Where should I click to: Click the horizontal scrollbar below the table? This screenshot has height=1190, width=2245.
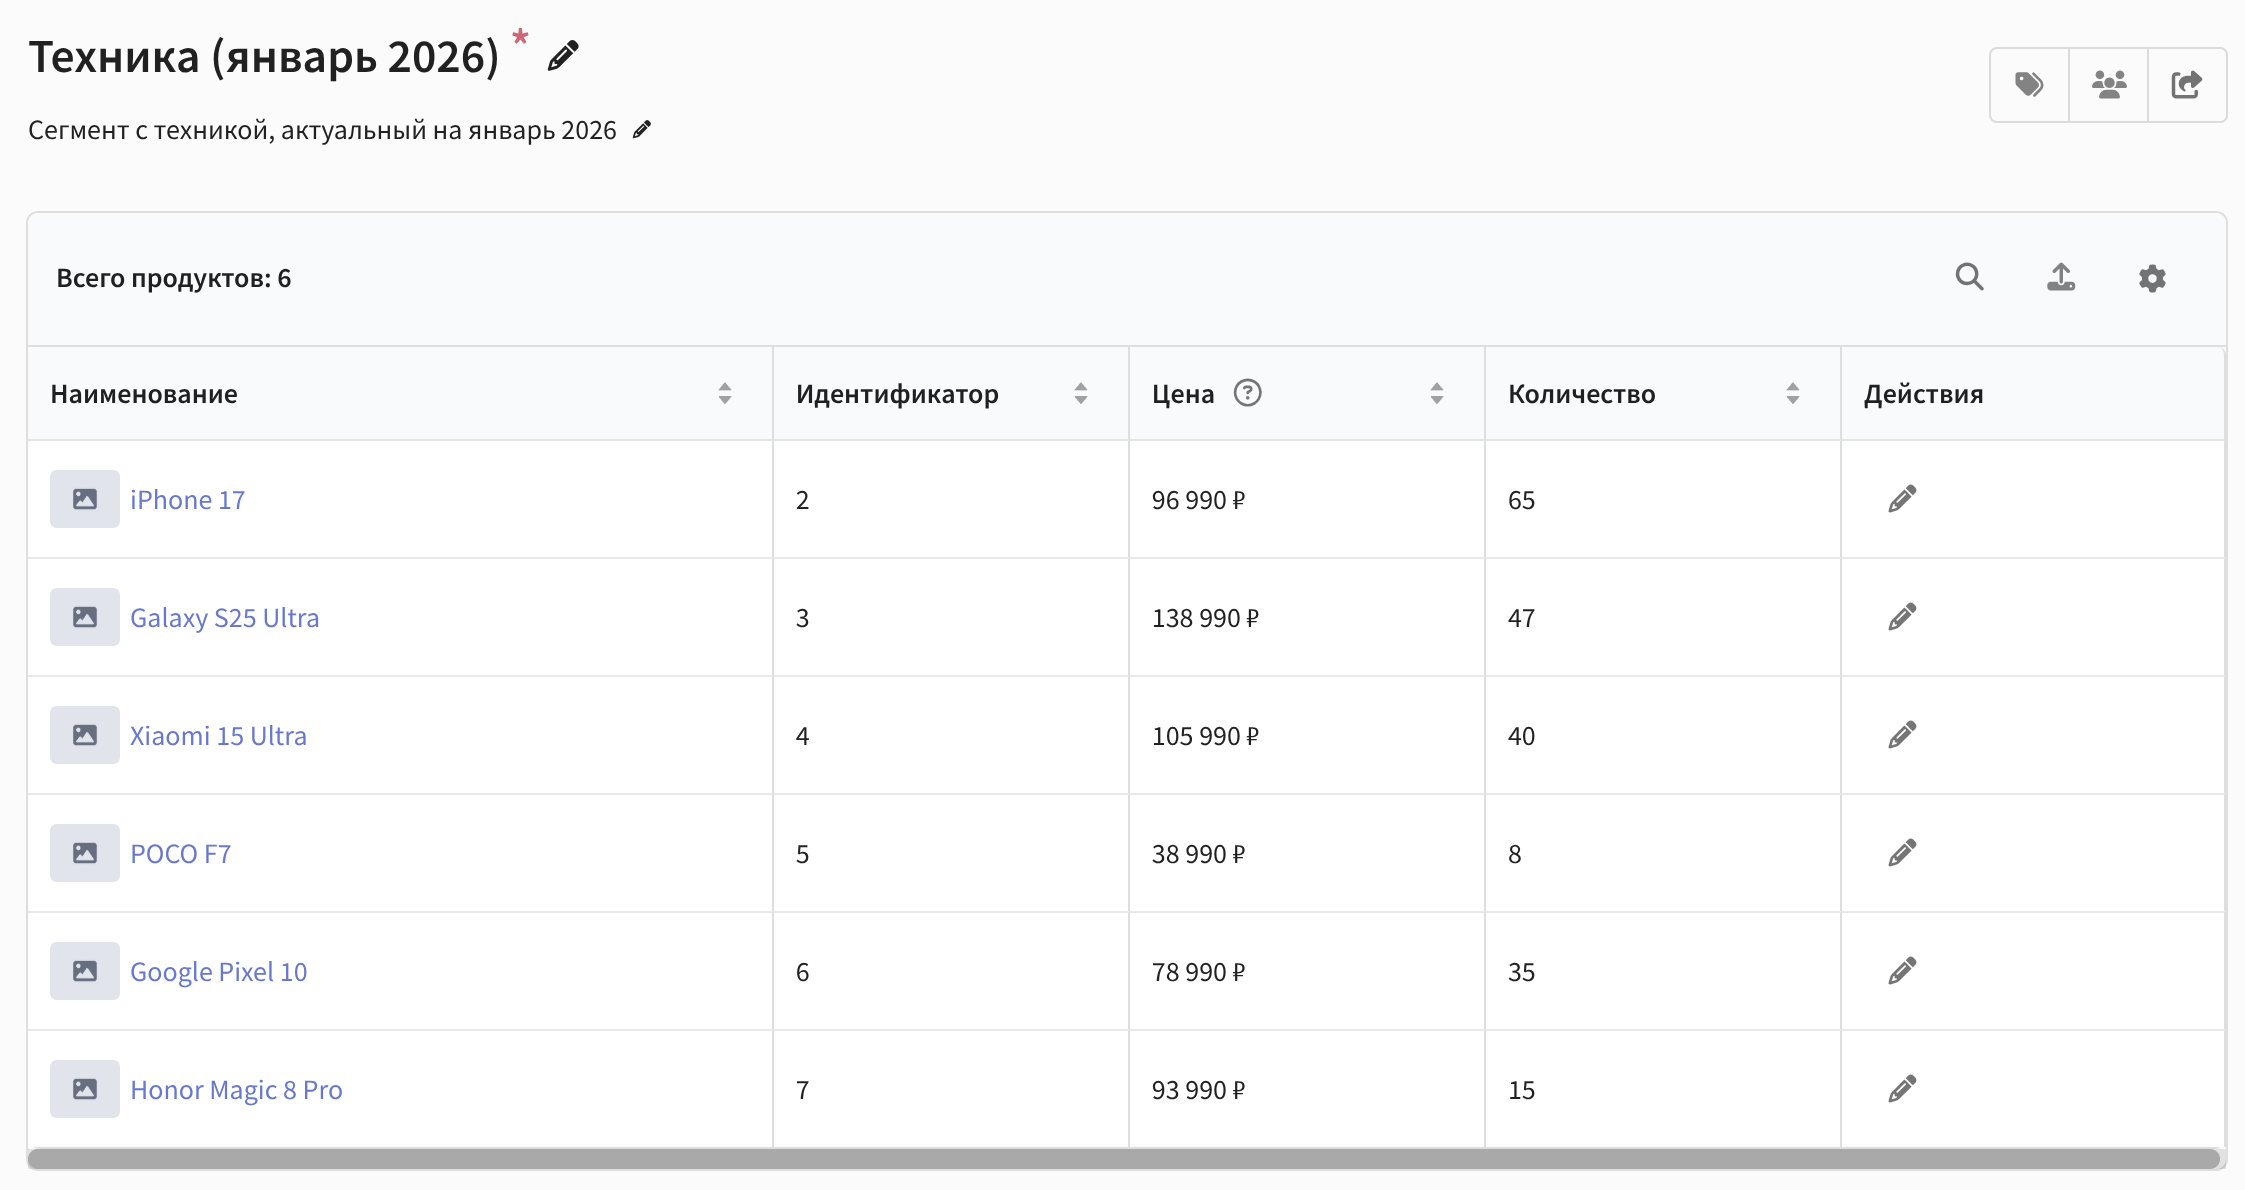1123,1159
